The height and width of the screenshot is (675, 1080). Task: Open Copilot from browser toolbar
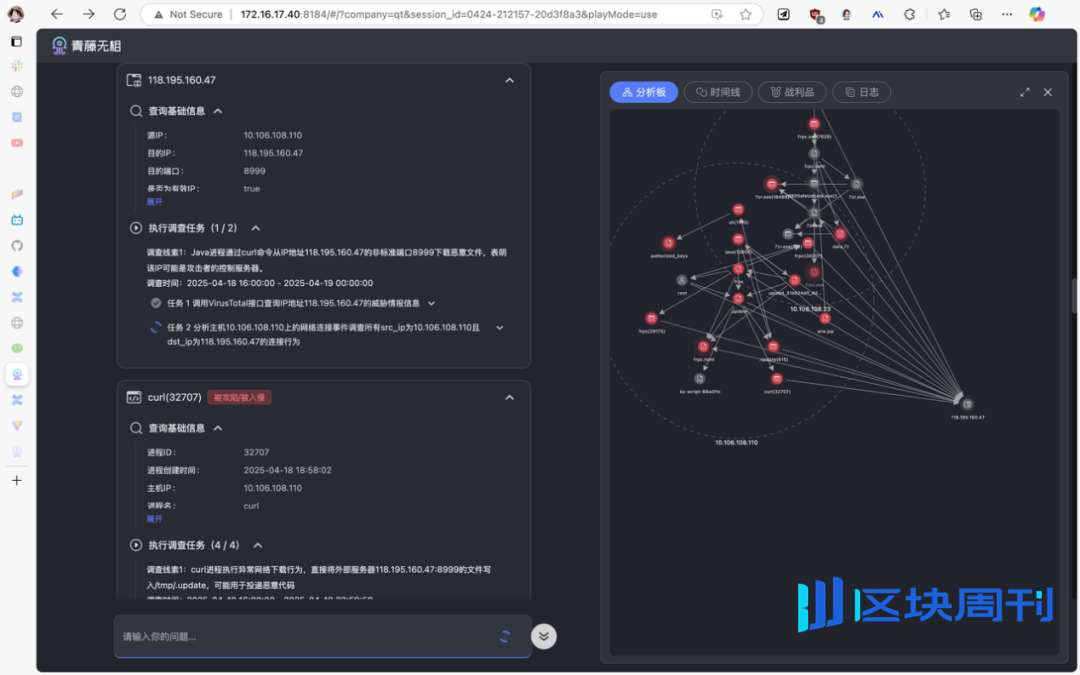1037,14
